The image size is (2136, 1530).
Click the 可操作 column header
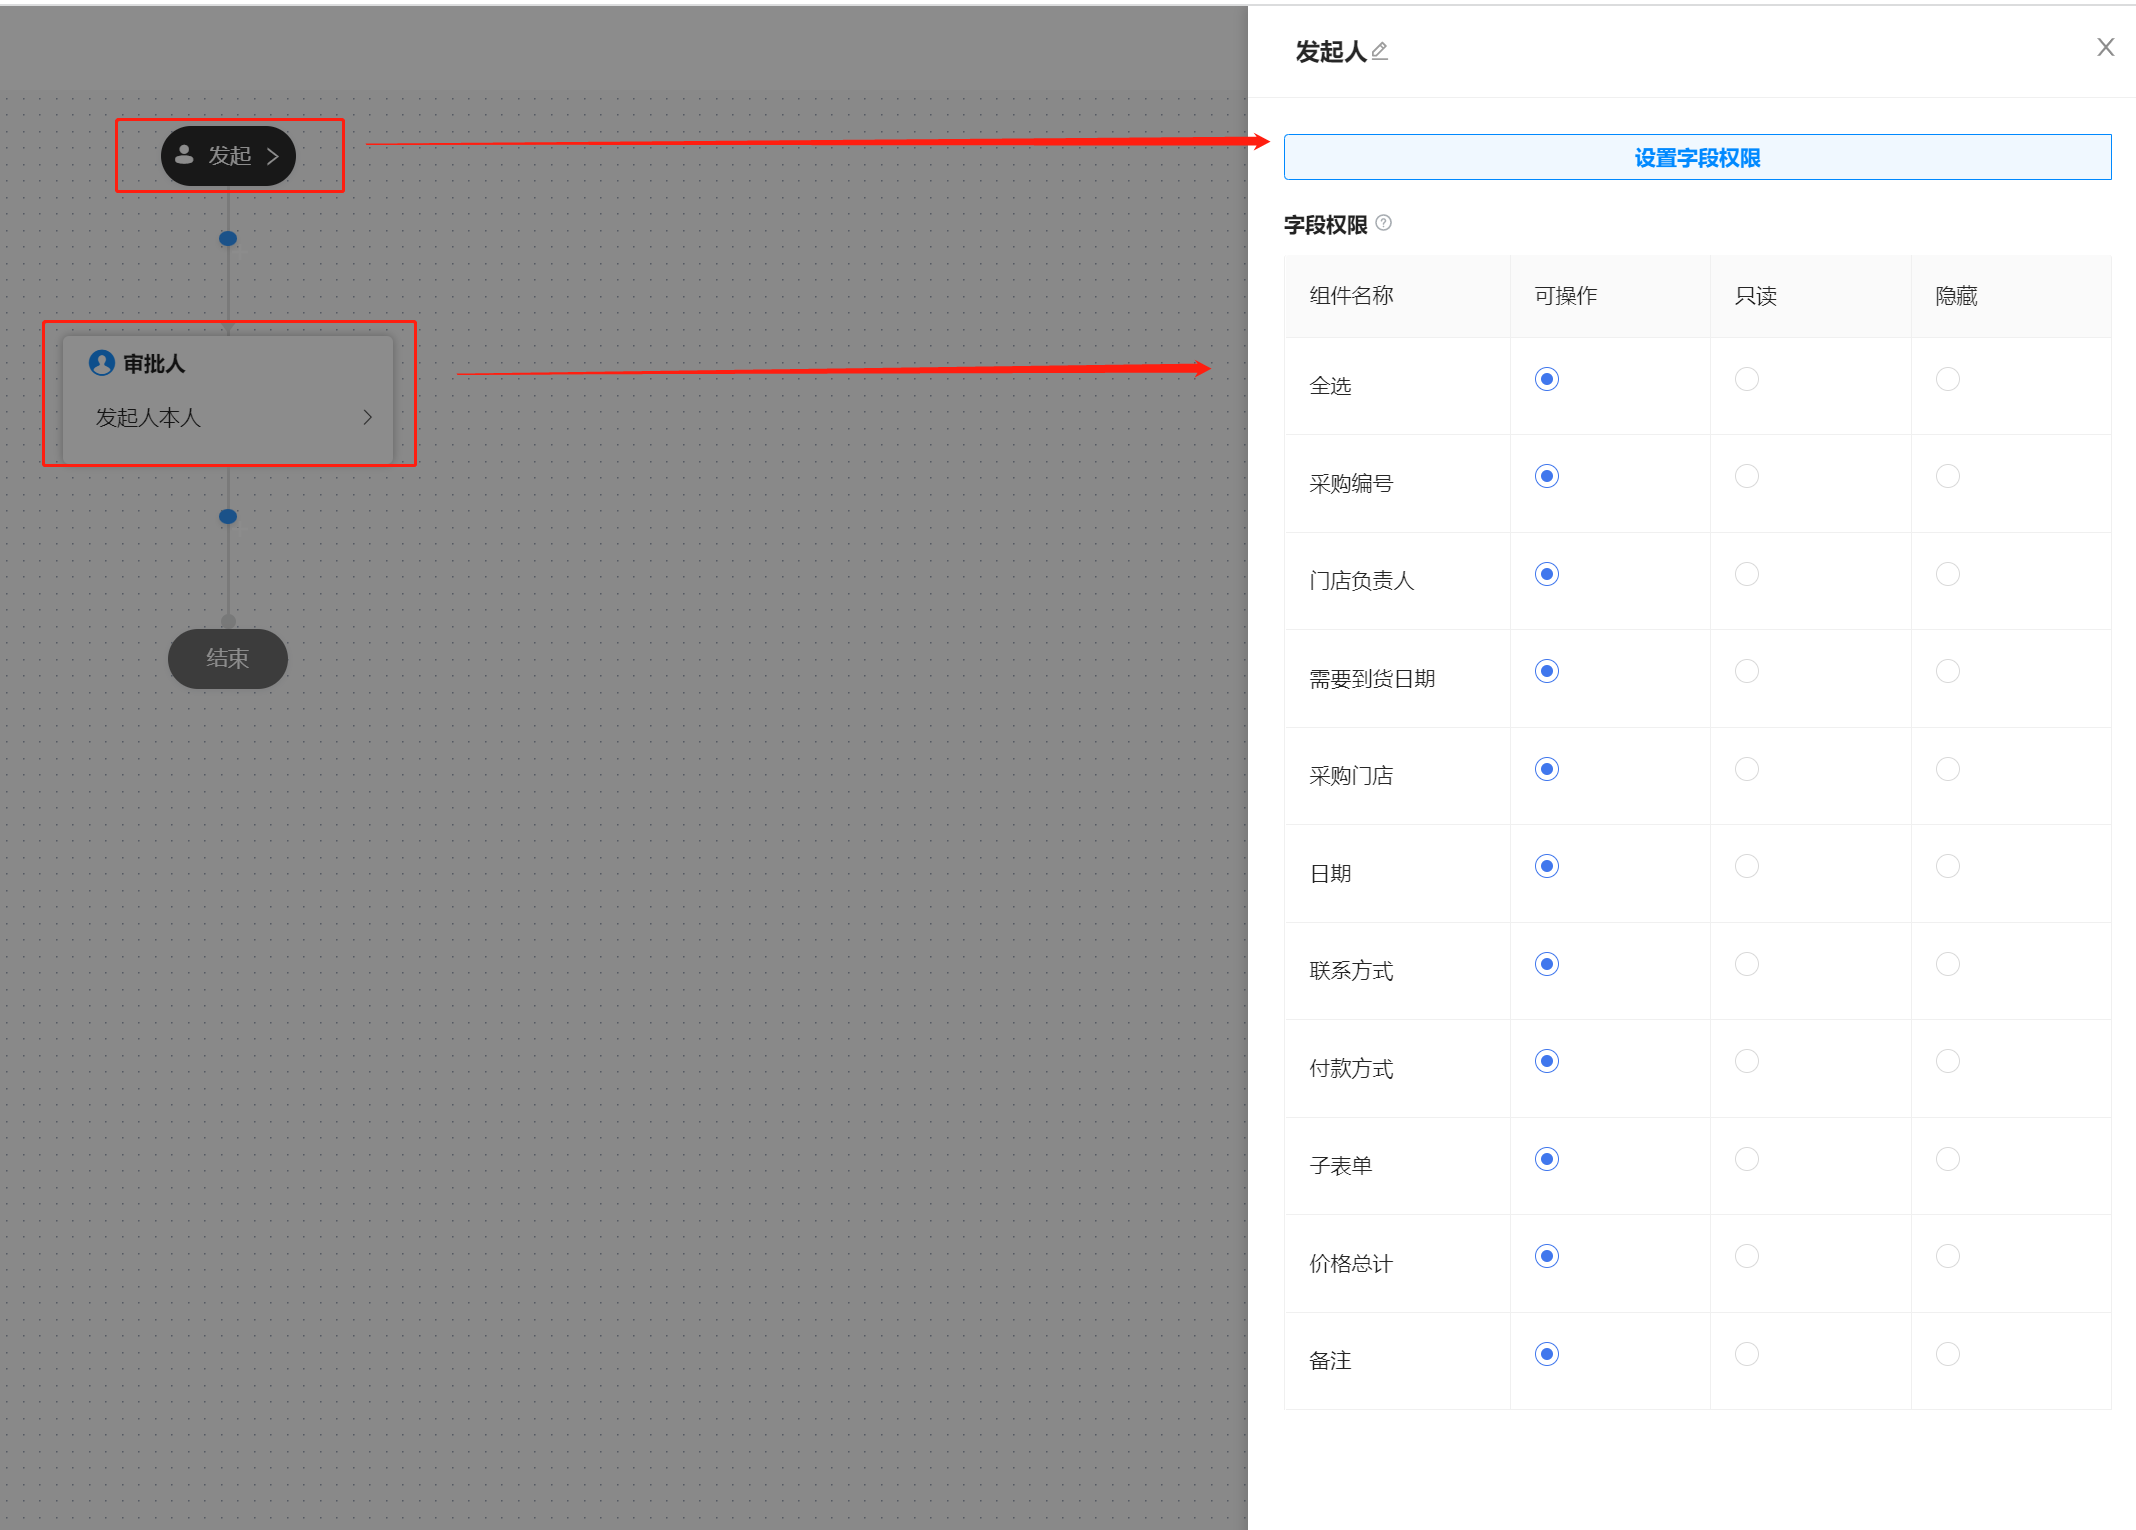[x=1566, y=296]
